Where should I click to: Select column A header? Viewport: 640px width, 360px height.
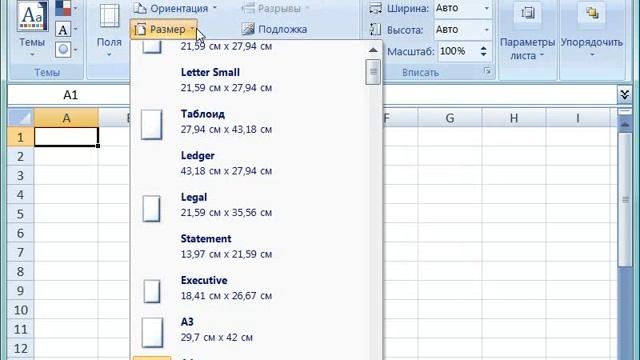point(67,118)
